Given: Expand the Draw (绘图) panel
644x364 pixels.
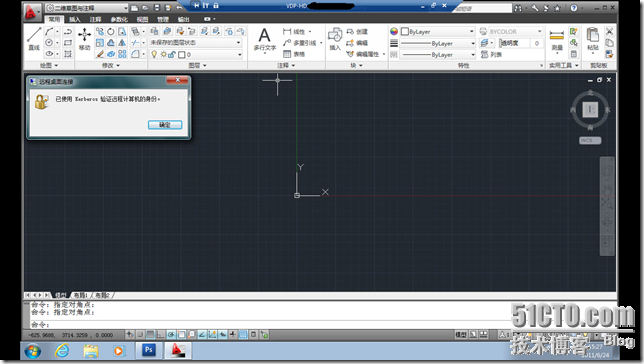Looking at the screenshot, I should (x=49, y=65).
